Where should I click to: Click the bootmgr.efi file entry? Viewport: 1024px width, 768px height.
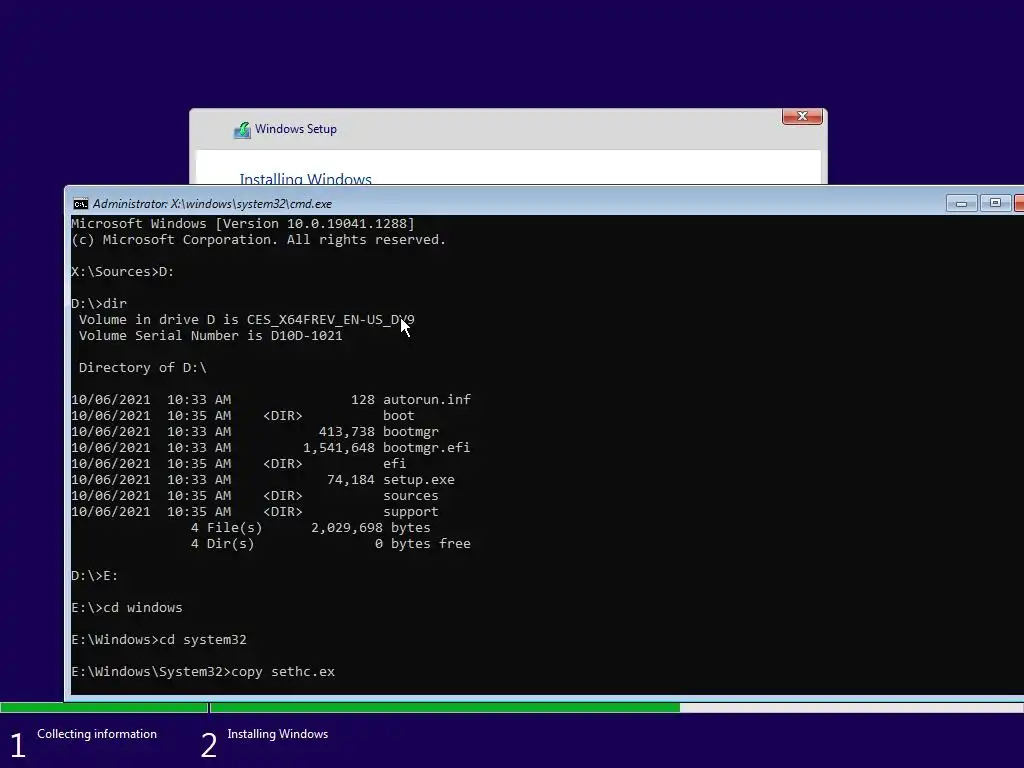pyautogui.click(x=271, y=448)
